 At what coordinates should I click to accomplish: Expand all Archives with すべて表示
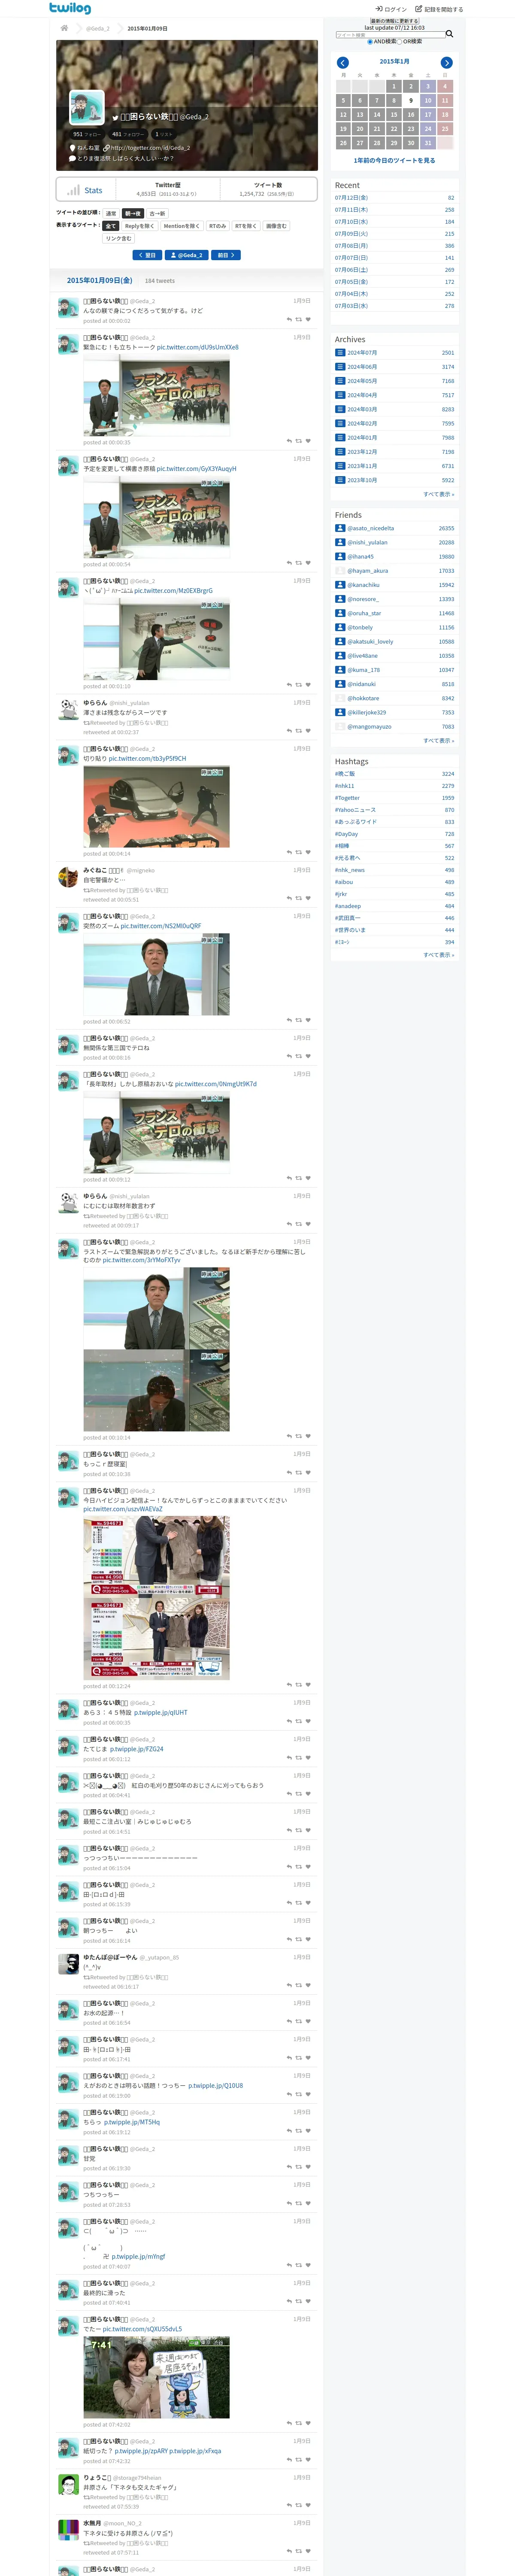pos(438,494)
